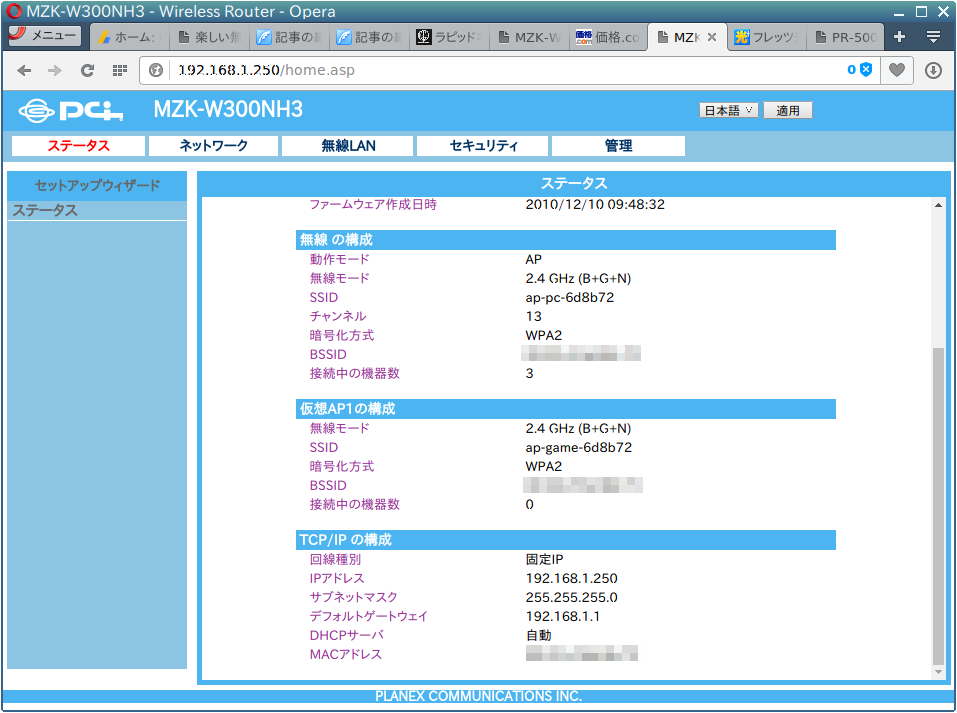Click the ad blocker shield icon
Screen dimensions: 957x713
tap(866, 70)
